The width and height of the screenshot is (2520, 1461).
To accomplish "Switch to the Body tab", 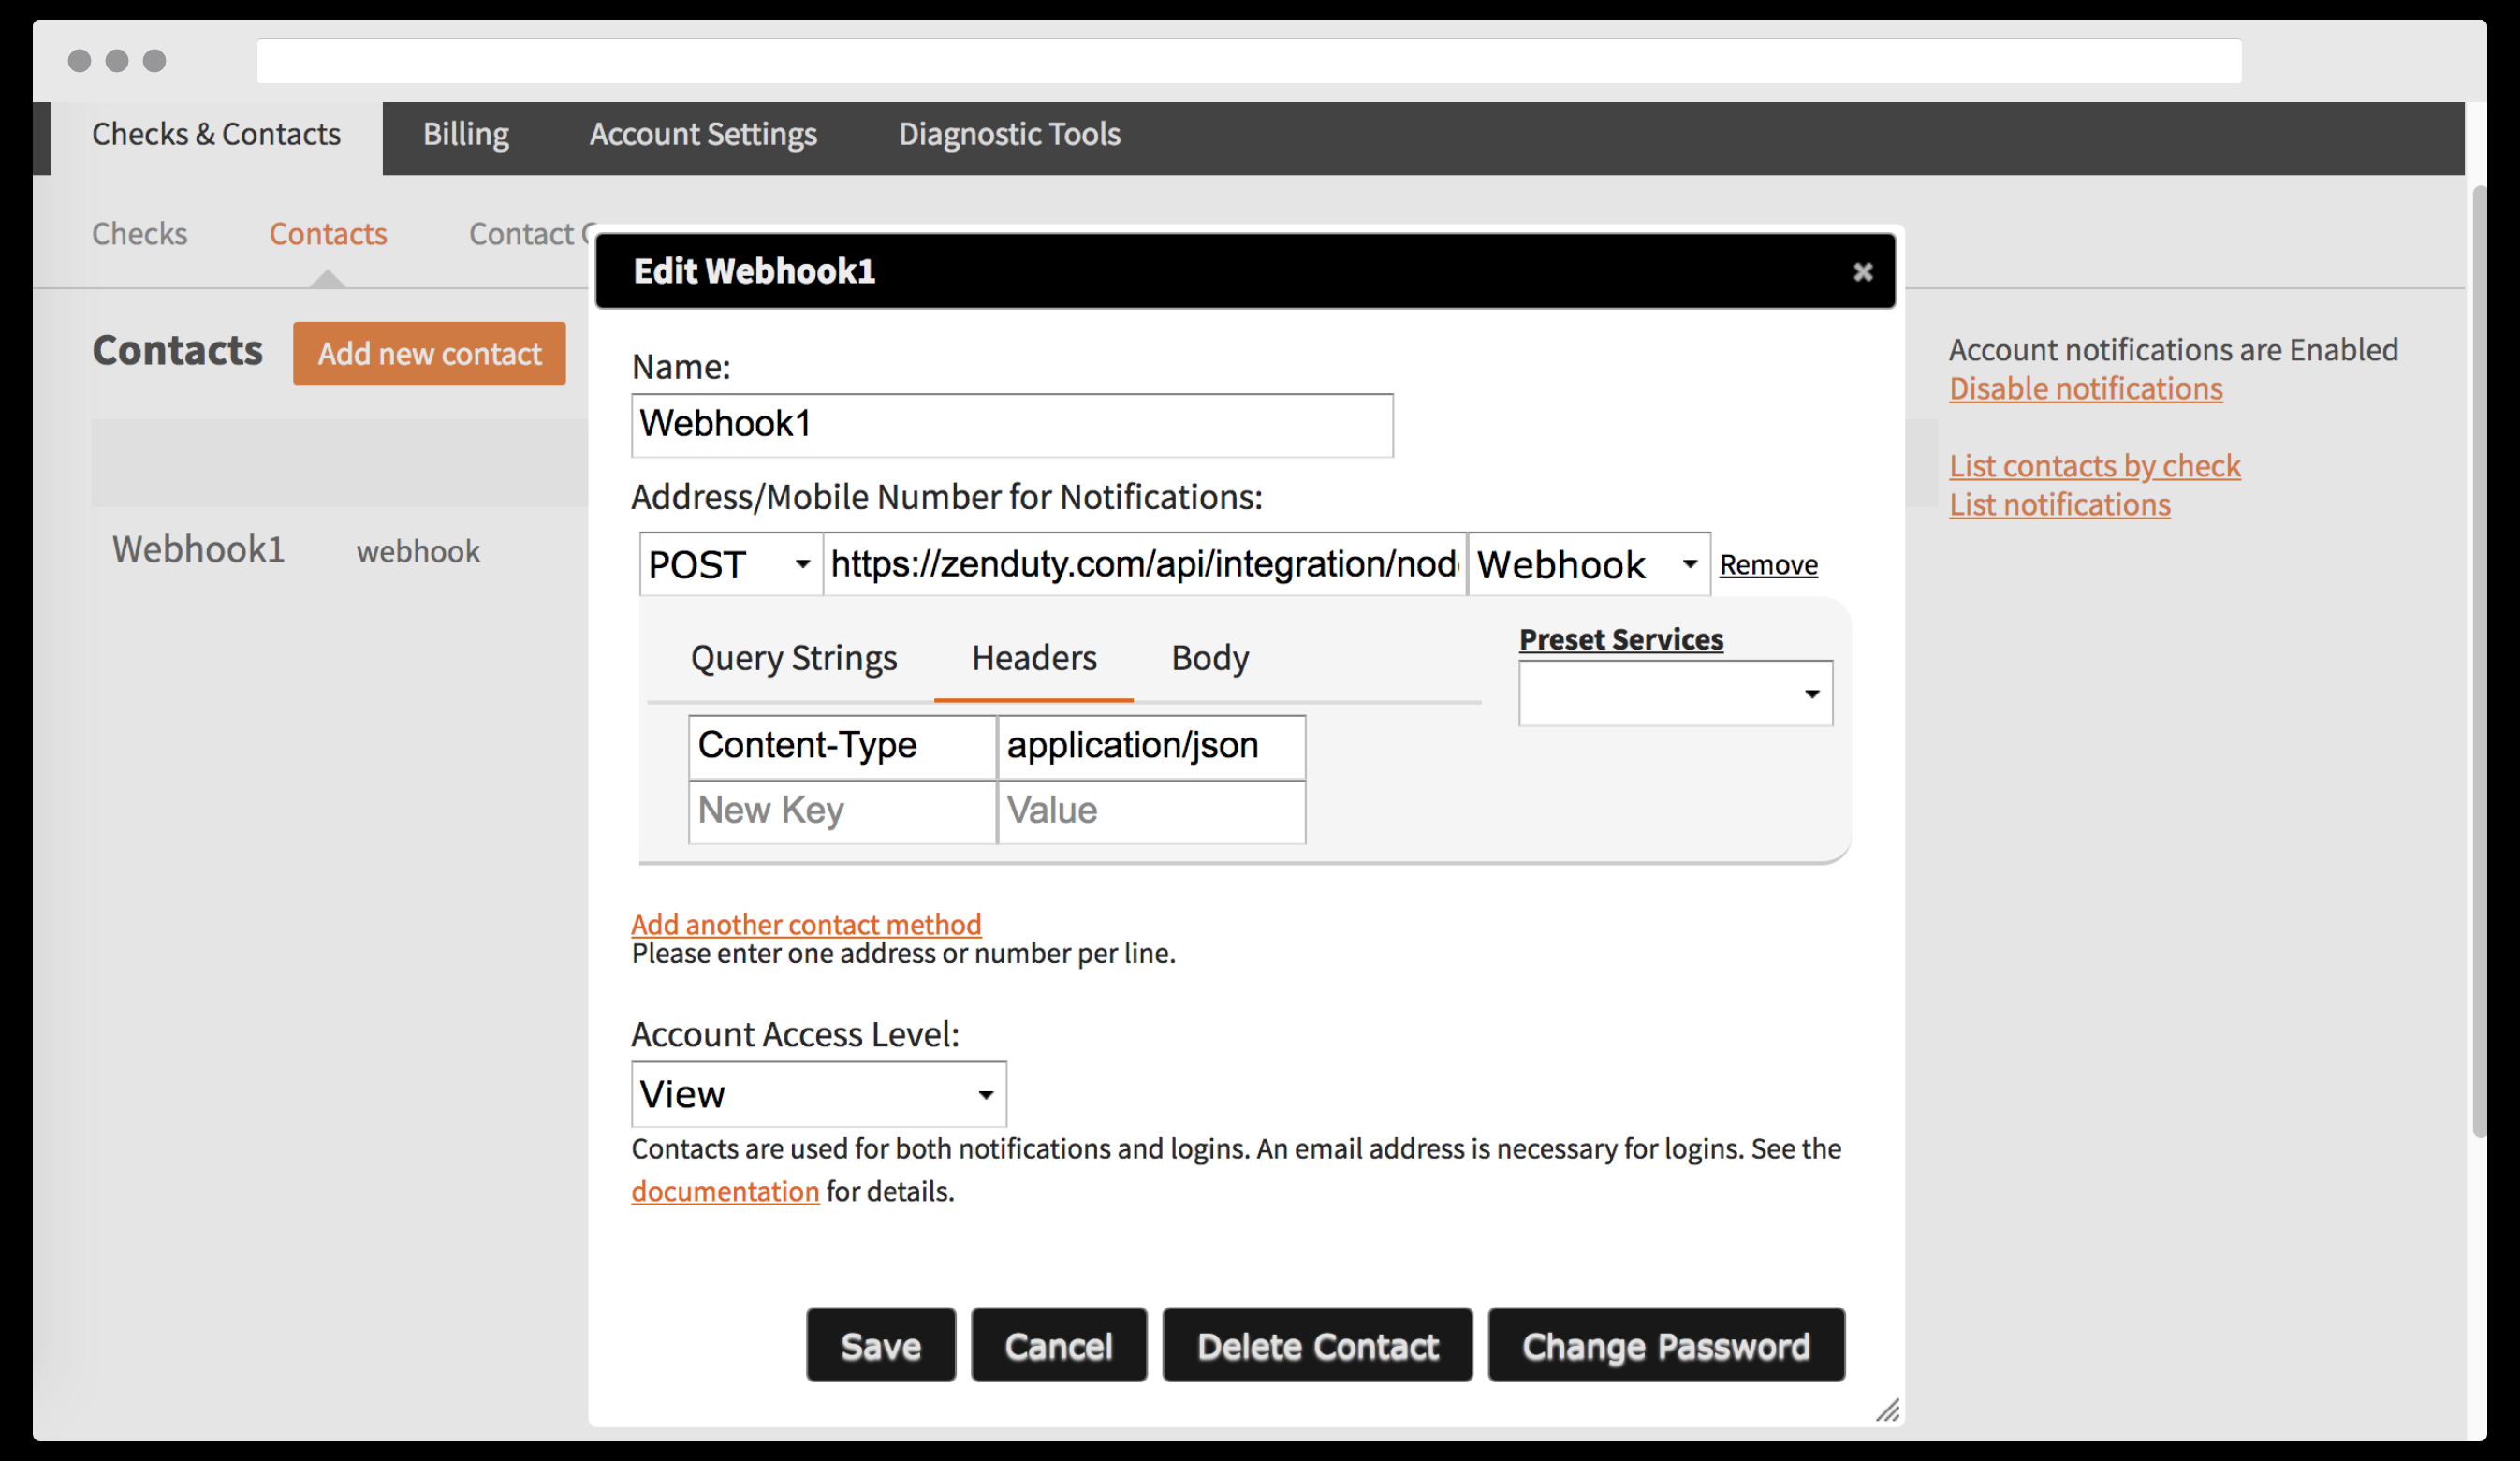I will (1209, 658).
